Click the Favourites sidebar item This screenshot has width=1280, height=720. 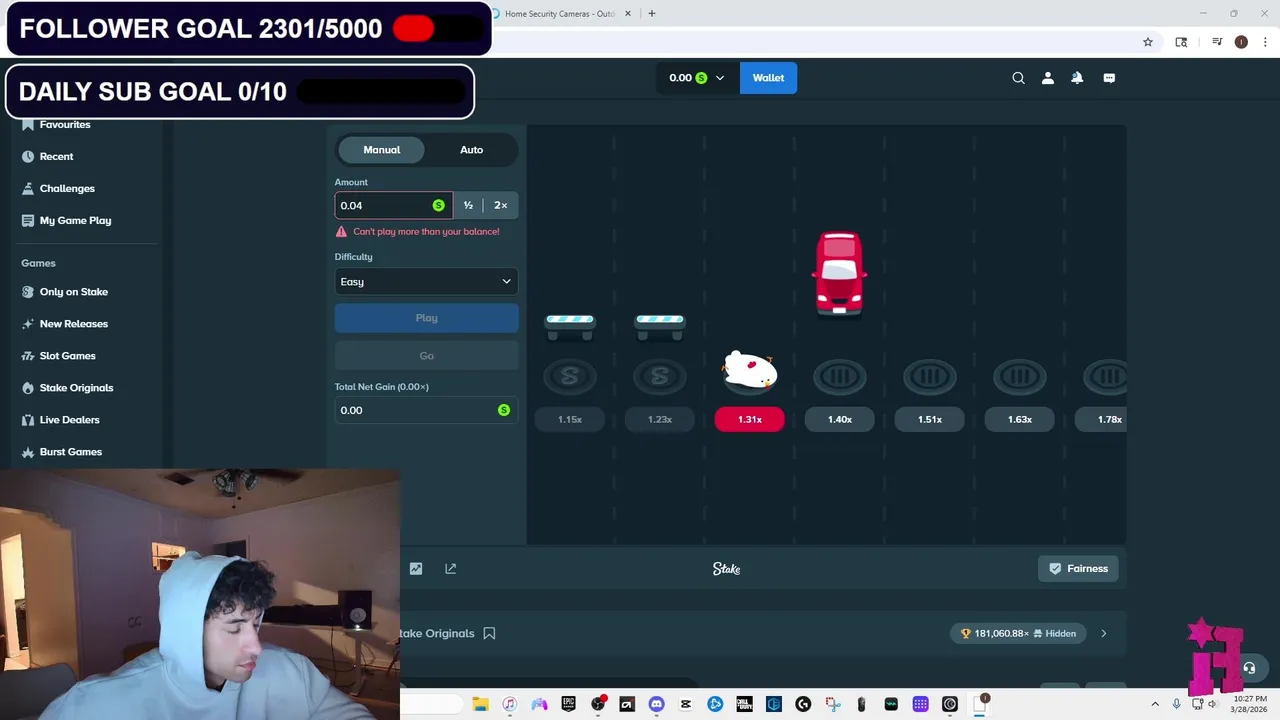click(65, 124)
